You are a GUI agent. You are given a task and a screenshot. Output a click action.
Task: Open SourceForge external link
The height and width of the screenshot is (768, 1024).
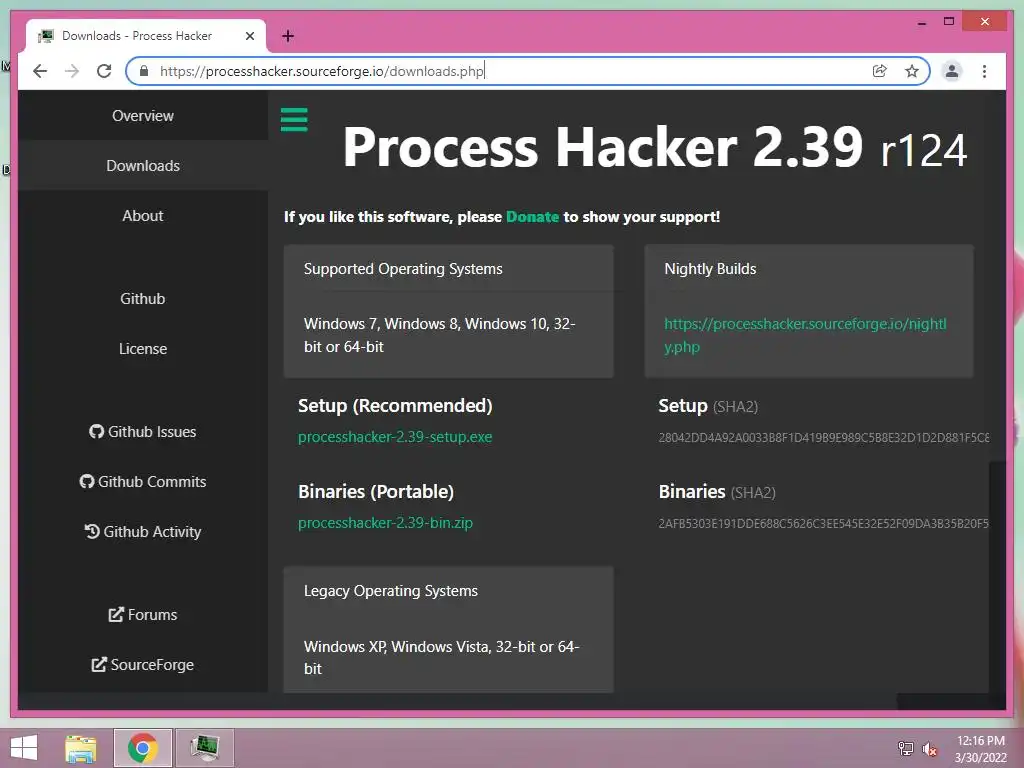pos(143,664)
